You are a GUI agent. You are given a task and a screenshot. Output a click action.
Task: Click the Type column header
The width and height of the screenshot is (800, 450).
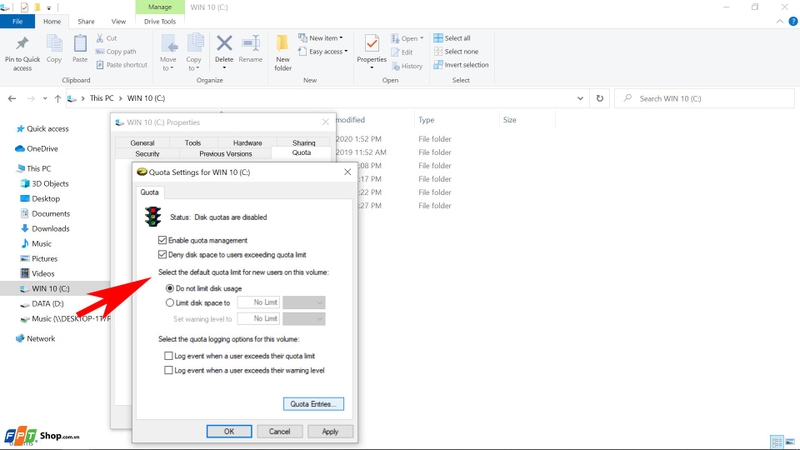click(x=427, y=120)
